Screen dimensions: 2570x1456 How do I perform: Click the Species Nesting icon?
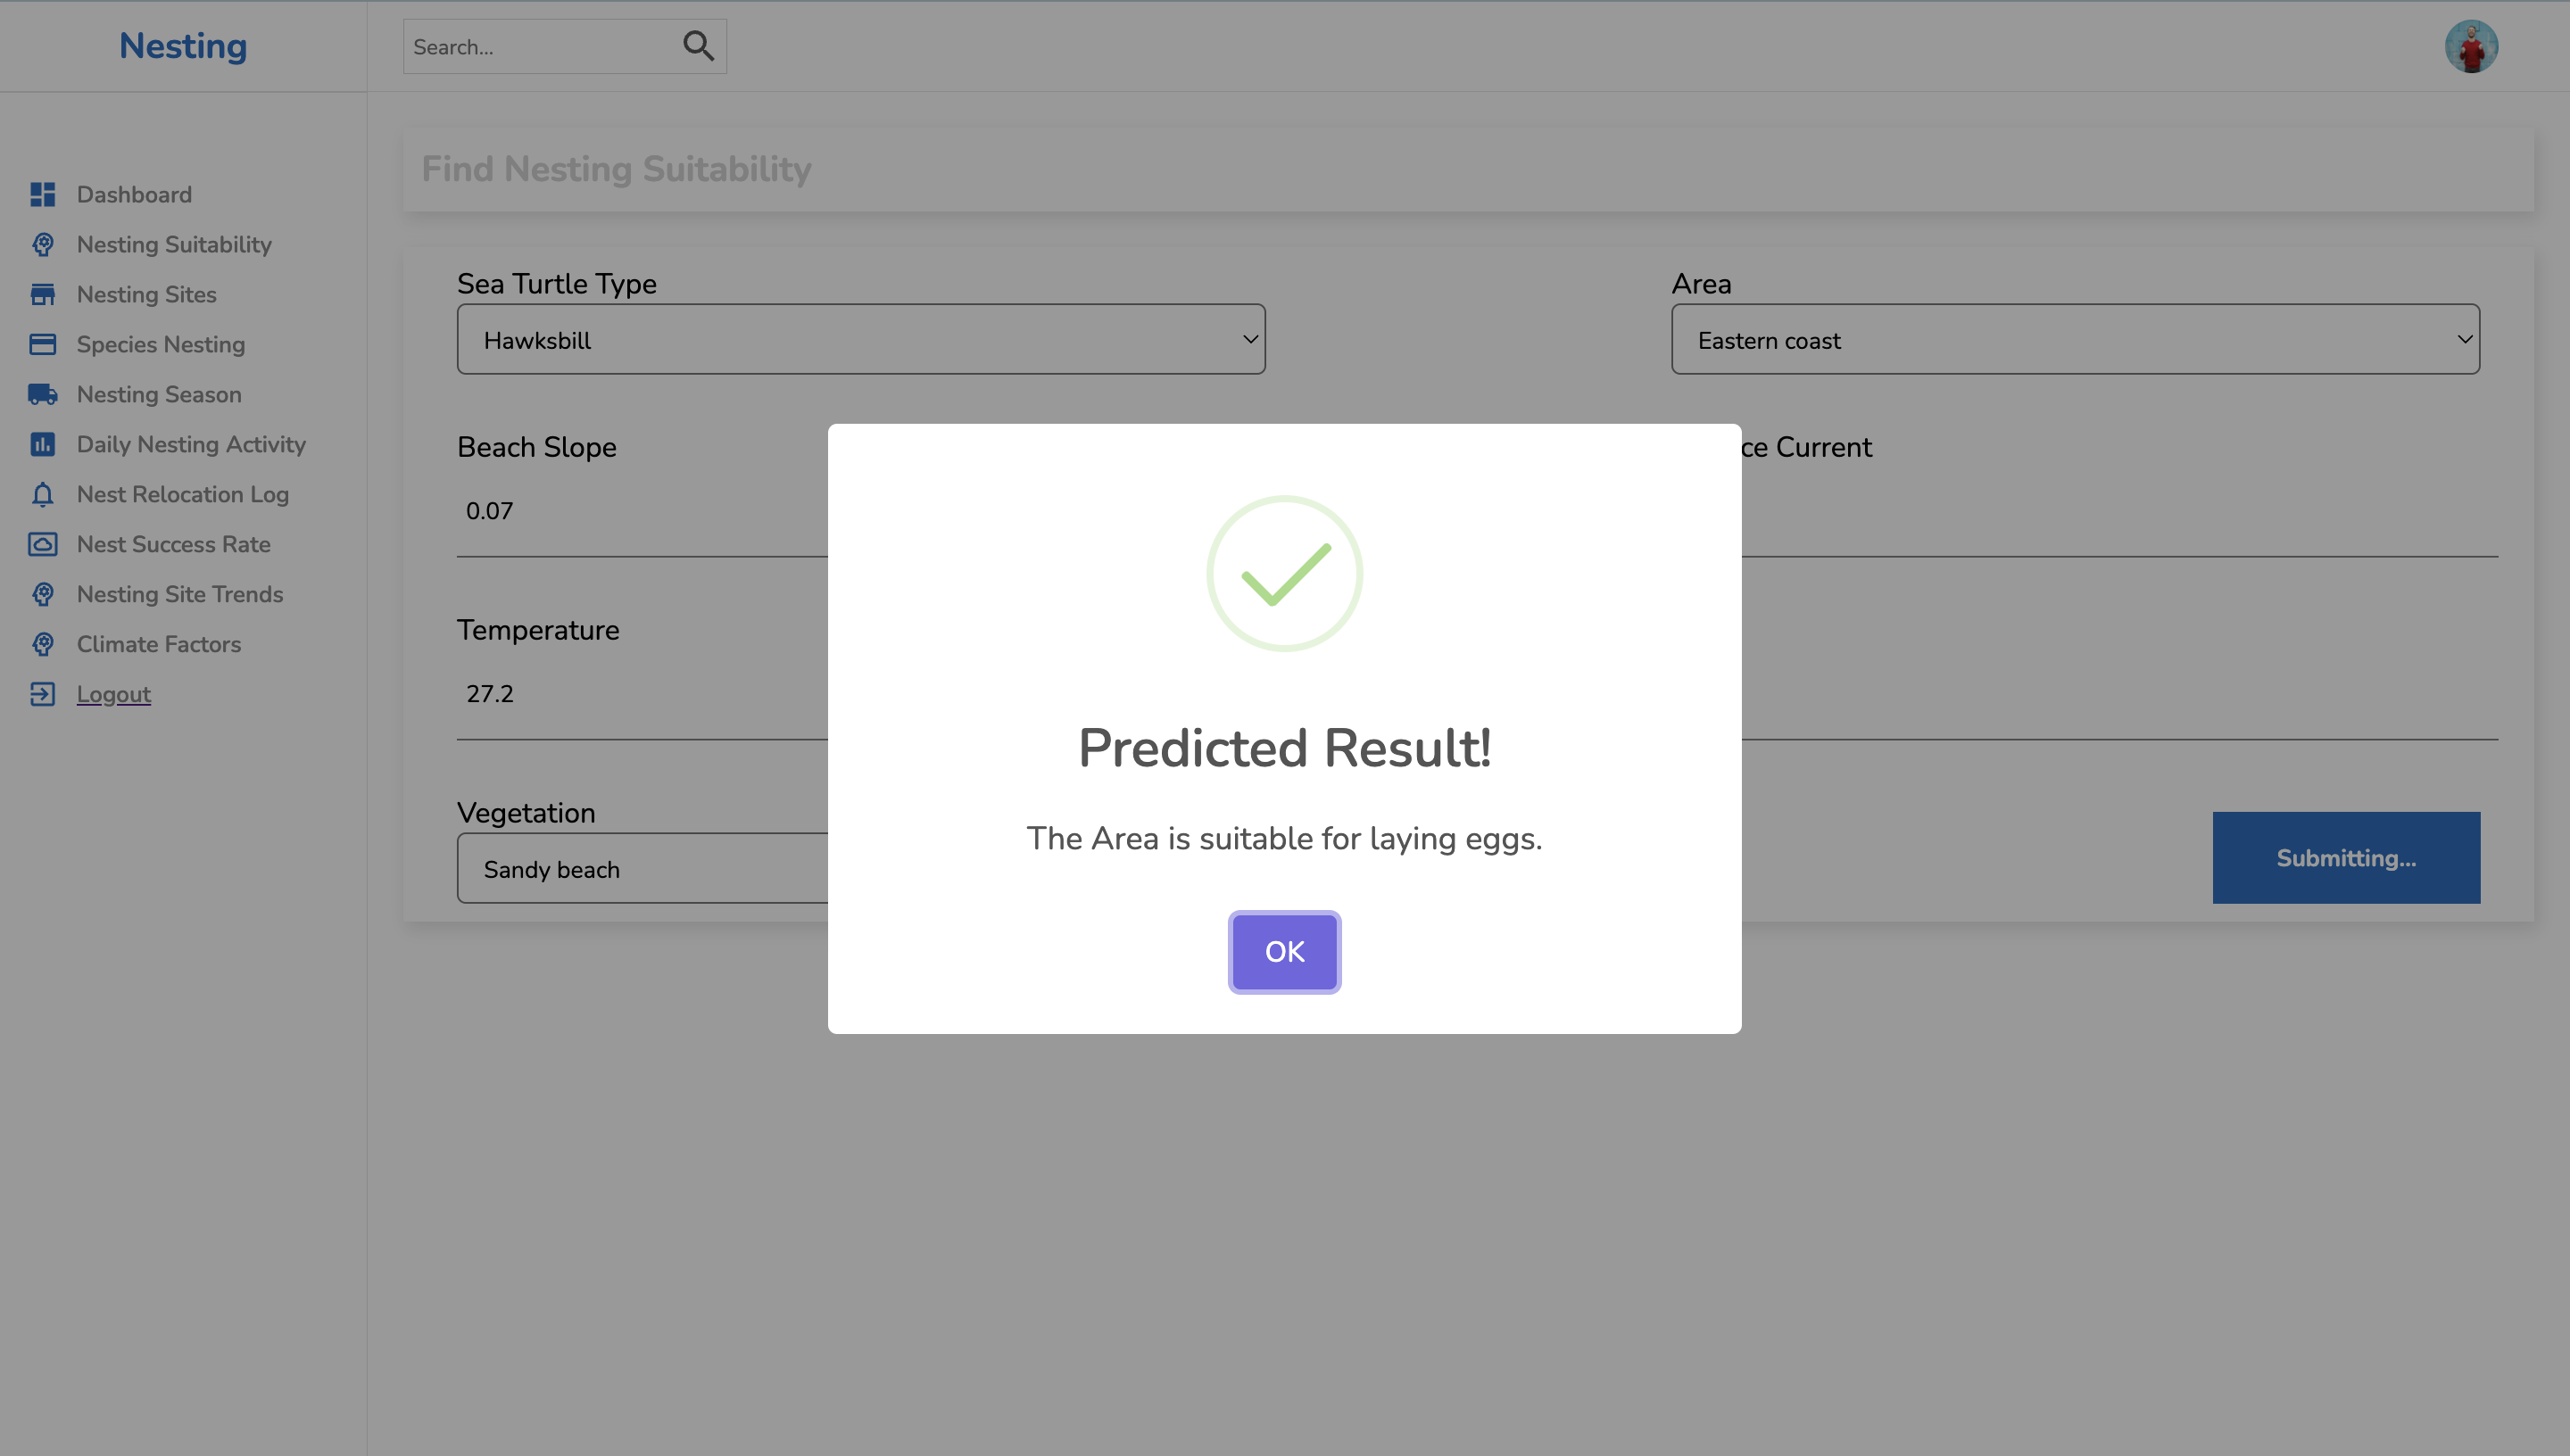pos(42,344)
